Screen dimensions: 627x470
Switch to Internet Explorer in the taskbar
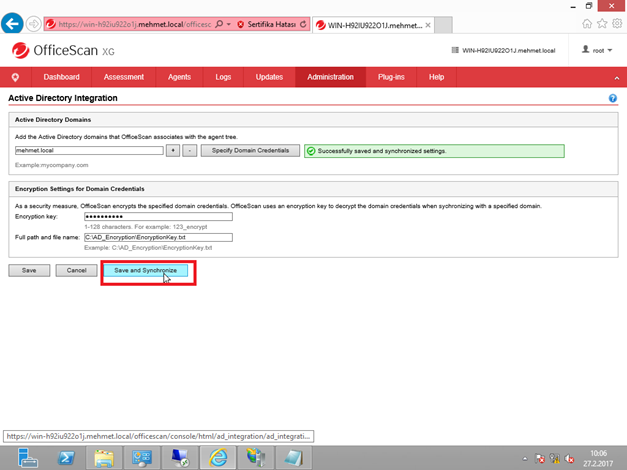pos(218,458)
